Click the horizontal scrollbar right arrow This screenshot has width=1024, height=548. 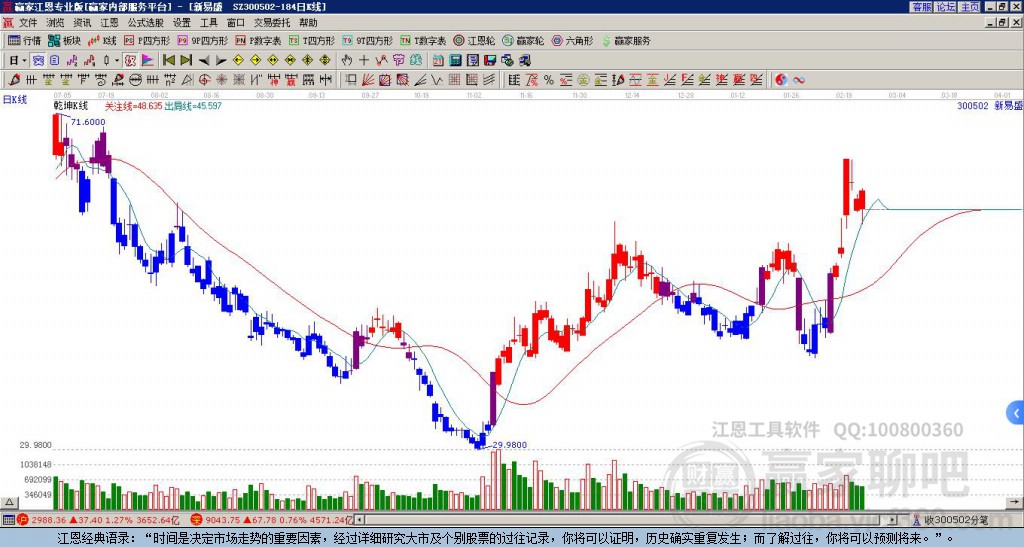tap(892, 520)
